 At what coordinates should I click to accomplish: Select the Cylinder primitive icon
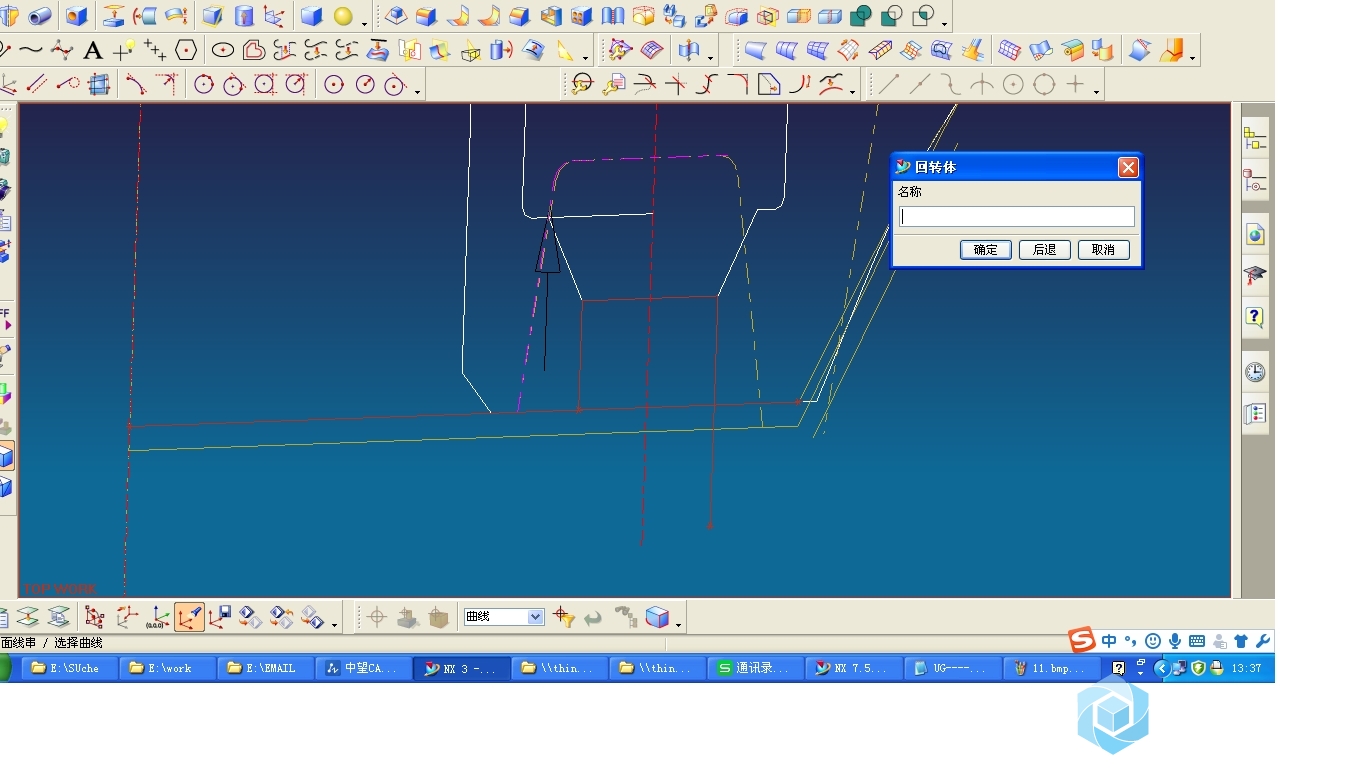pyautogui.click(x=244, y=16)
